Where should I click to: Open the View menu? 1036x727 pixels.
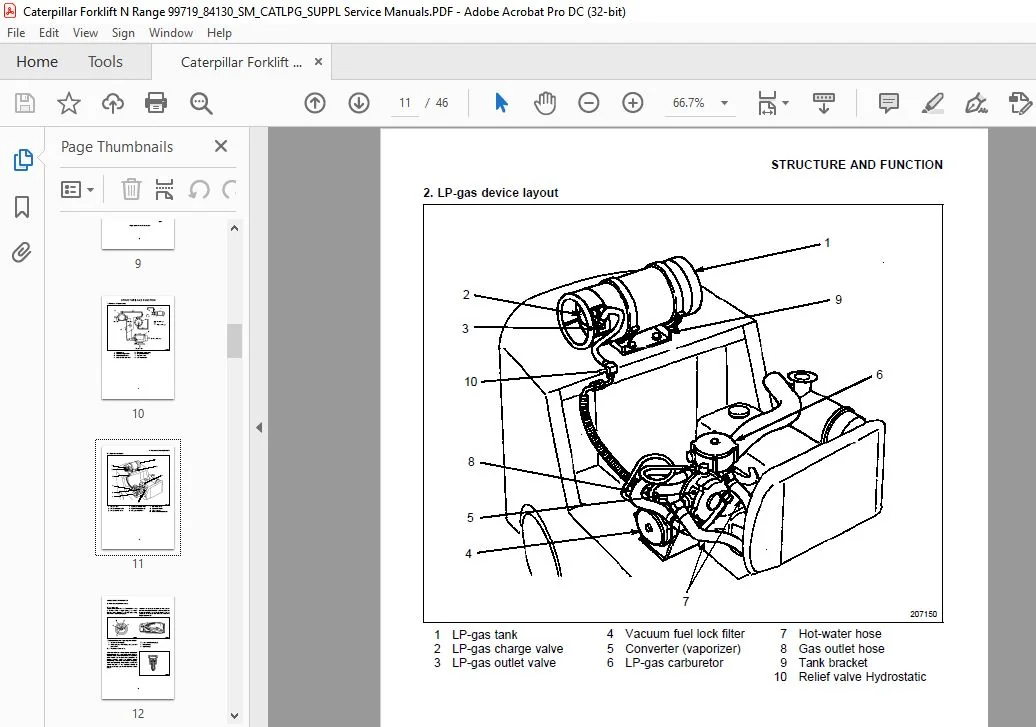coord(85,32)
